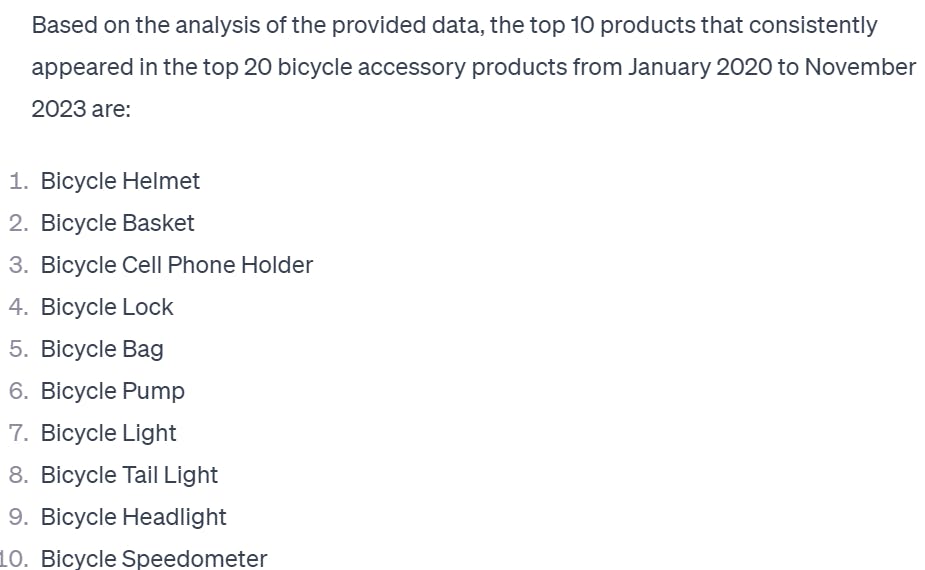The image size is (925, 570).
Task: Click "2023 are:" at paragraph end
Action: coord(81,109)
